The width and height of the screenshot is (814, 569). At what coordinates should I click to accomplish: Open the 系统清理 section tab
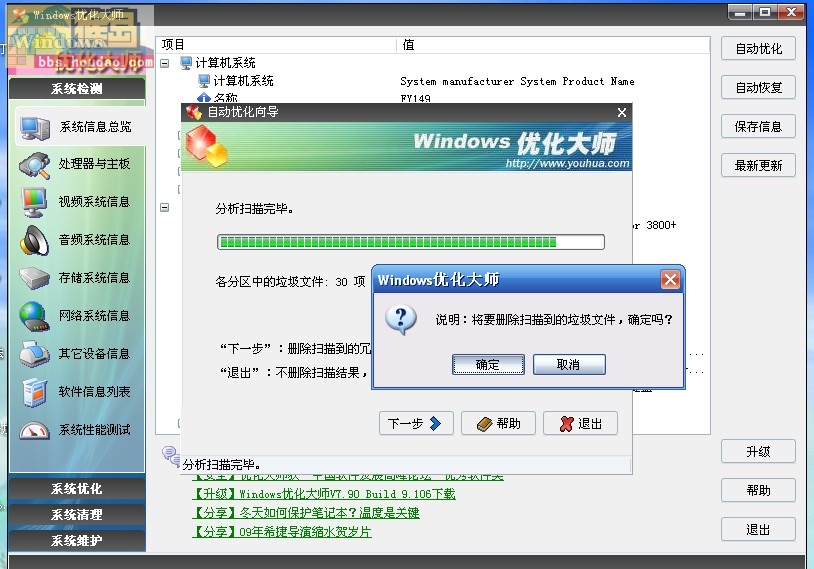pos(77,514)
